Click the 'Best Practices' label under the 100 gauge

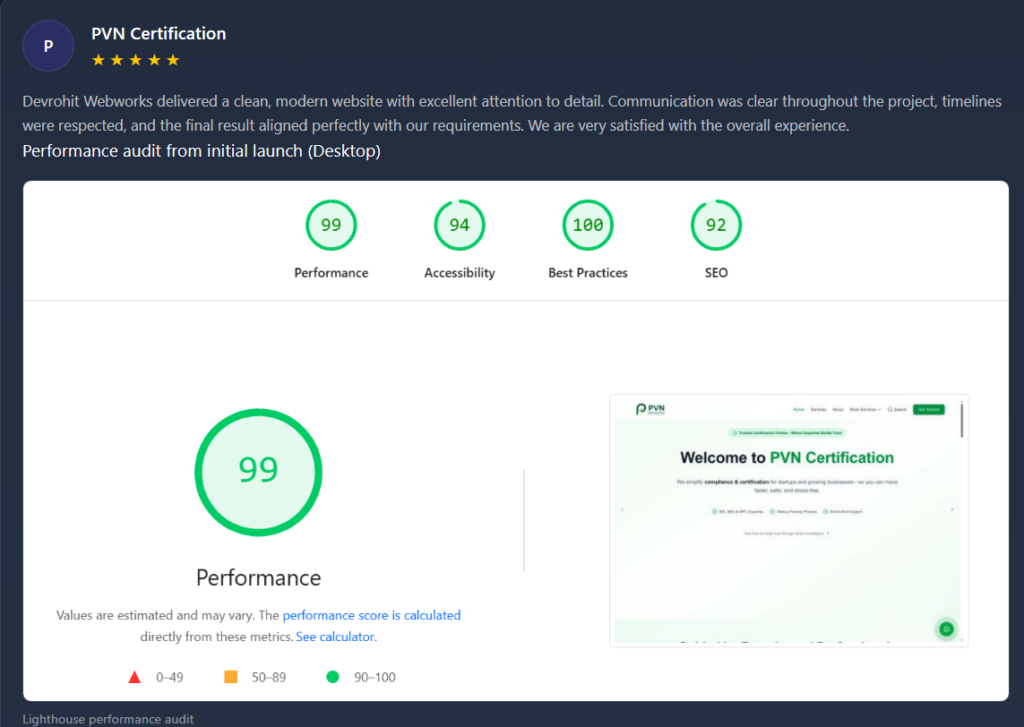point(588,272)
